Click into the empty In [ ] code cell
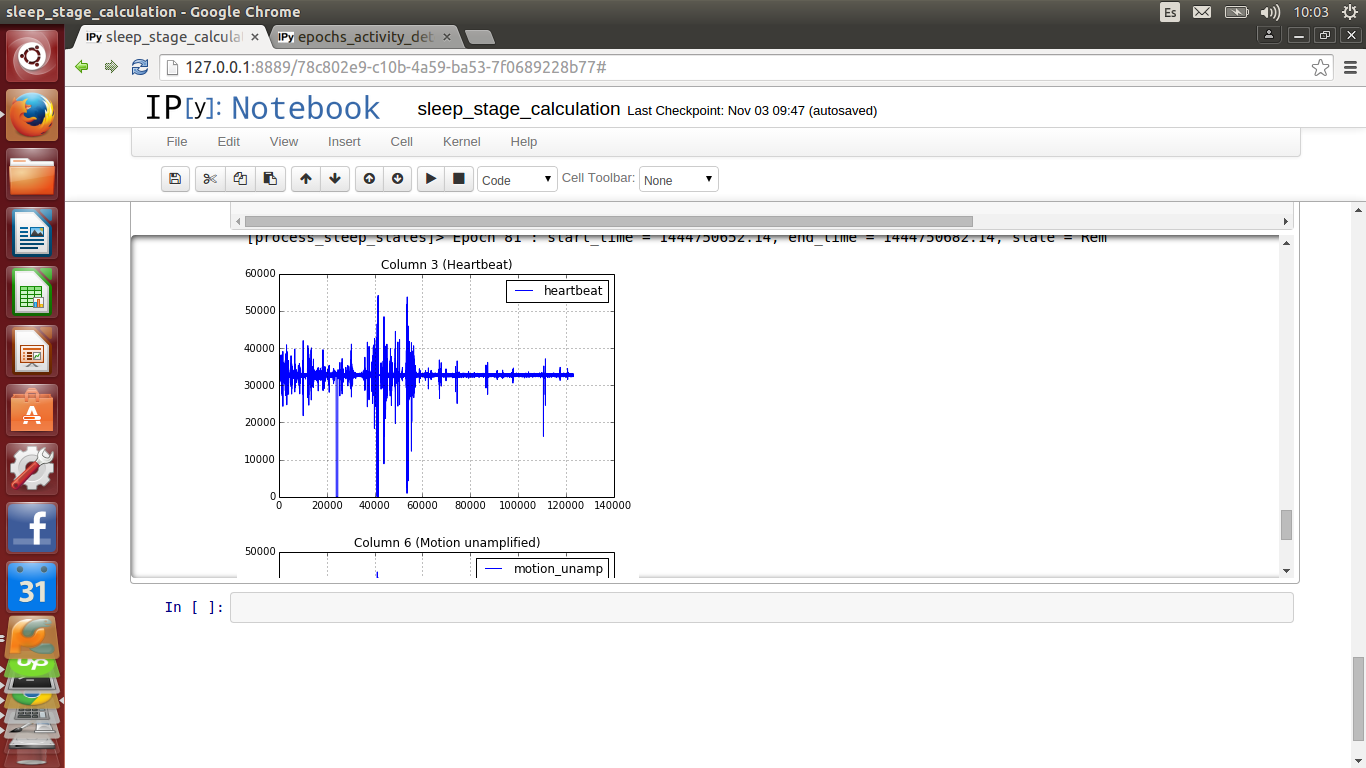Viewport: 1366px width, 768px height. click(760, 607)
